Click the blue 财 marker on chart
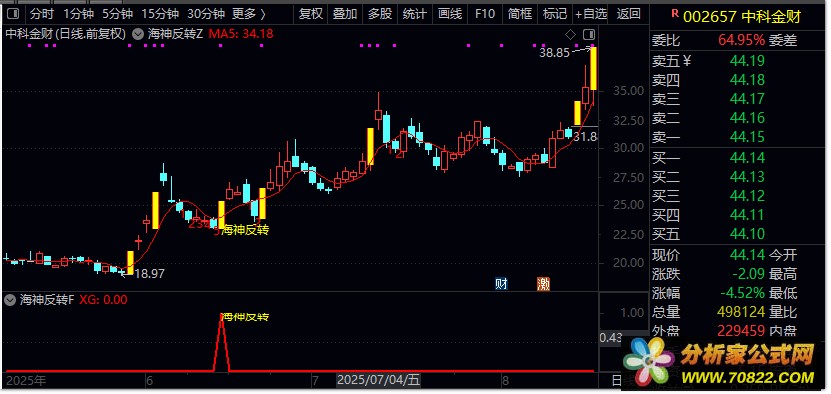Image resolution: width=831 pixels, height=394 pixels. (501, 284)
